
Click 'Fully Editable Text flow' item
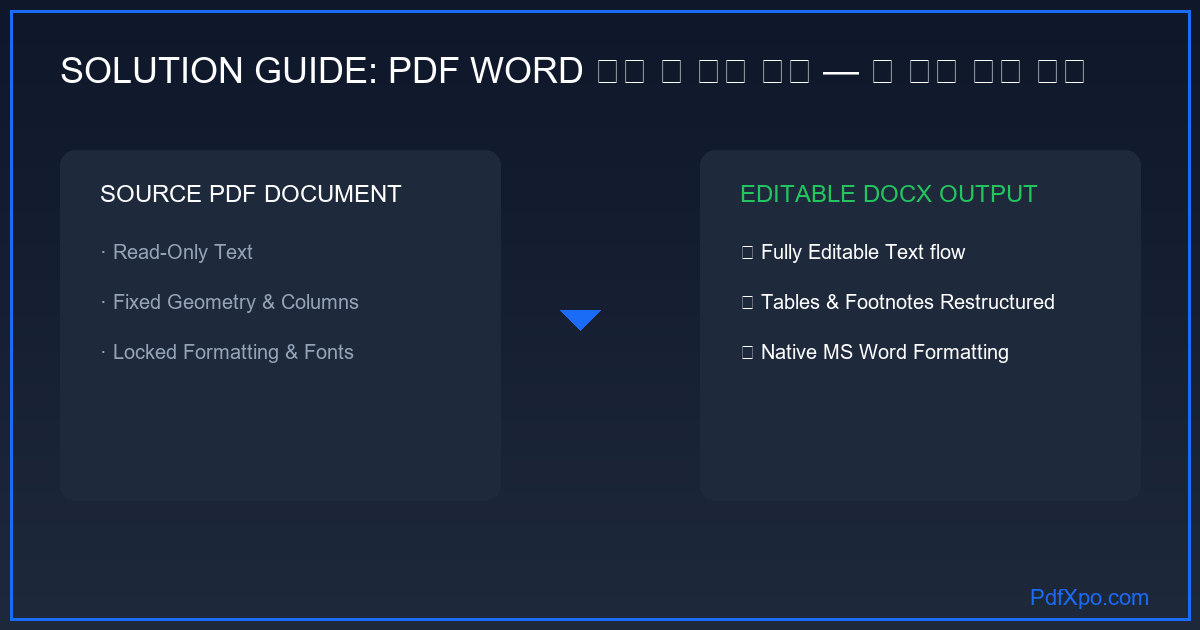(853, 252)
